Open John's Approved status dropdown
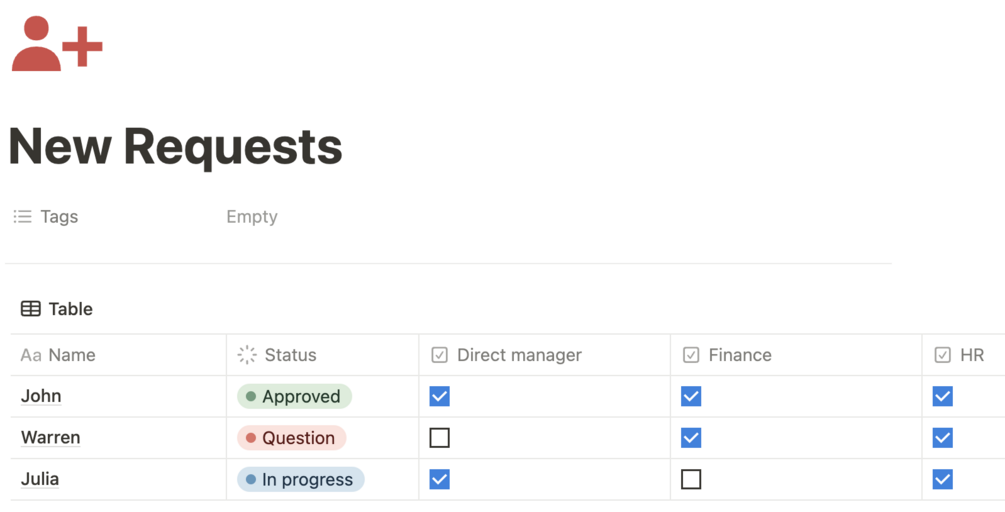The height and width of the screenshot is (512, 1005). tap(294, 397)
